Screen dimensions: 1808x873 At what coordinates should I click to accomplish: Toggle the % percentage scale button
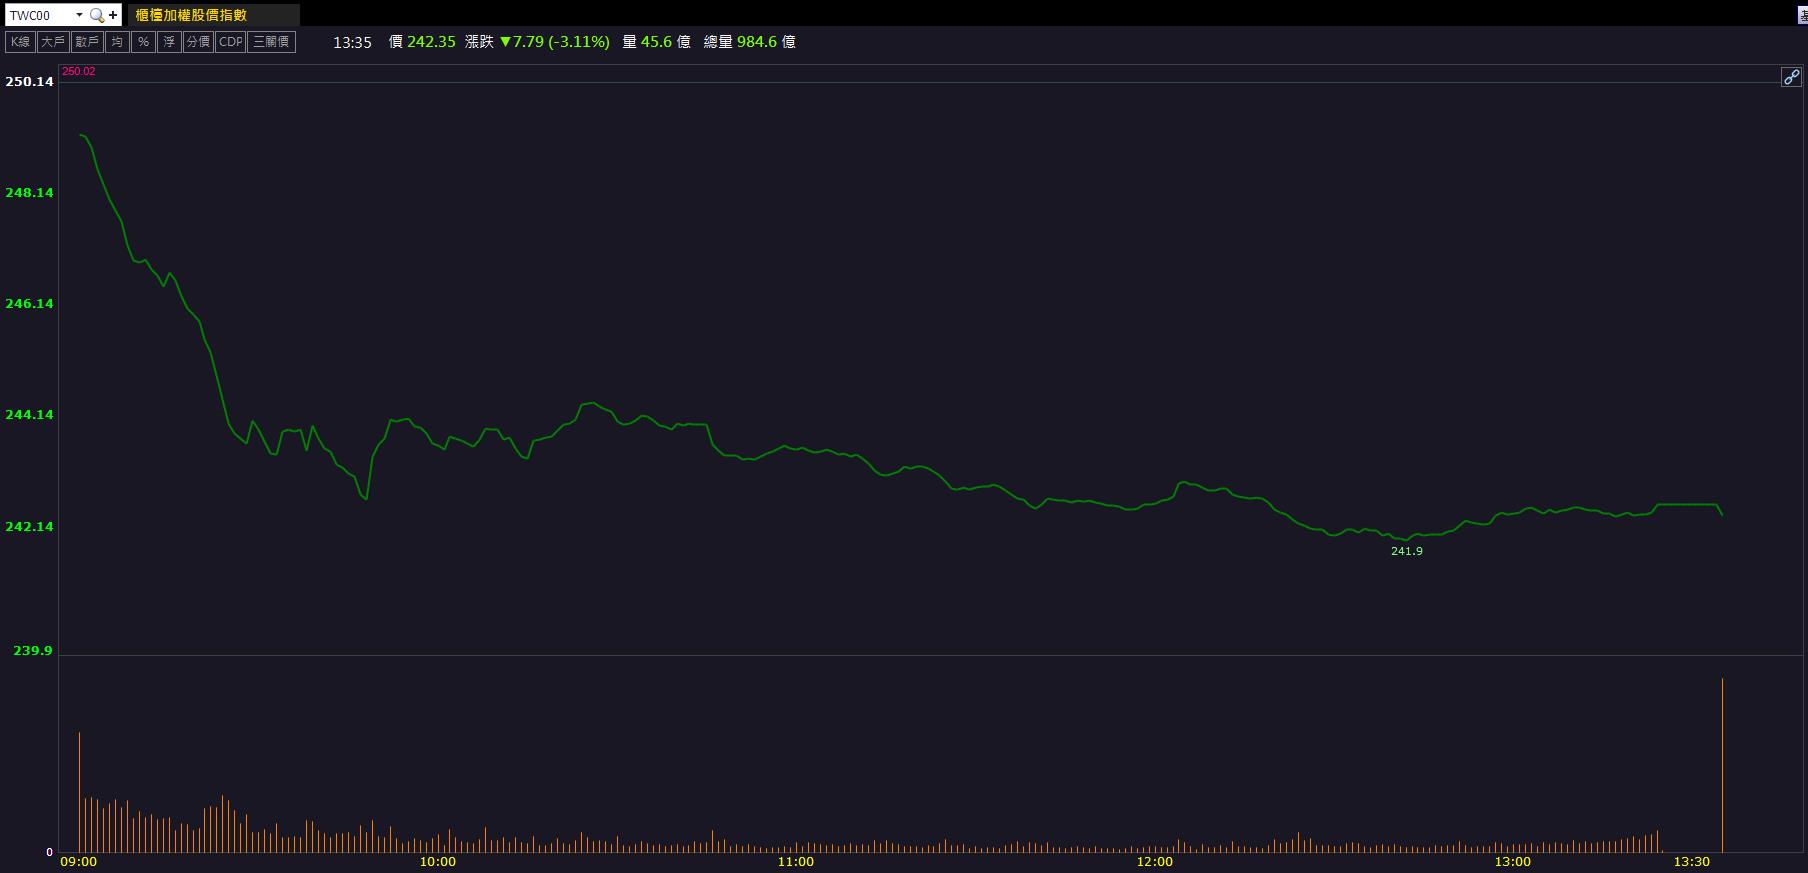143,42
